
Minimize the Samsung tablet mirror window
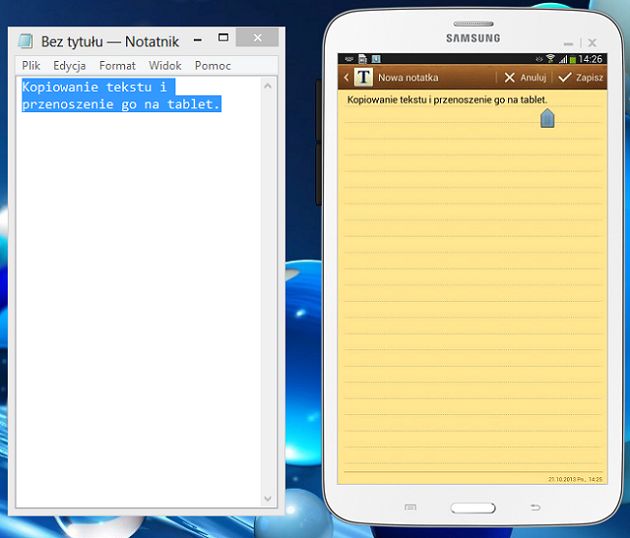pyautogui.click(x=569, y=43)
